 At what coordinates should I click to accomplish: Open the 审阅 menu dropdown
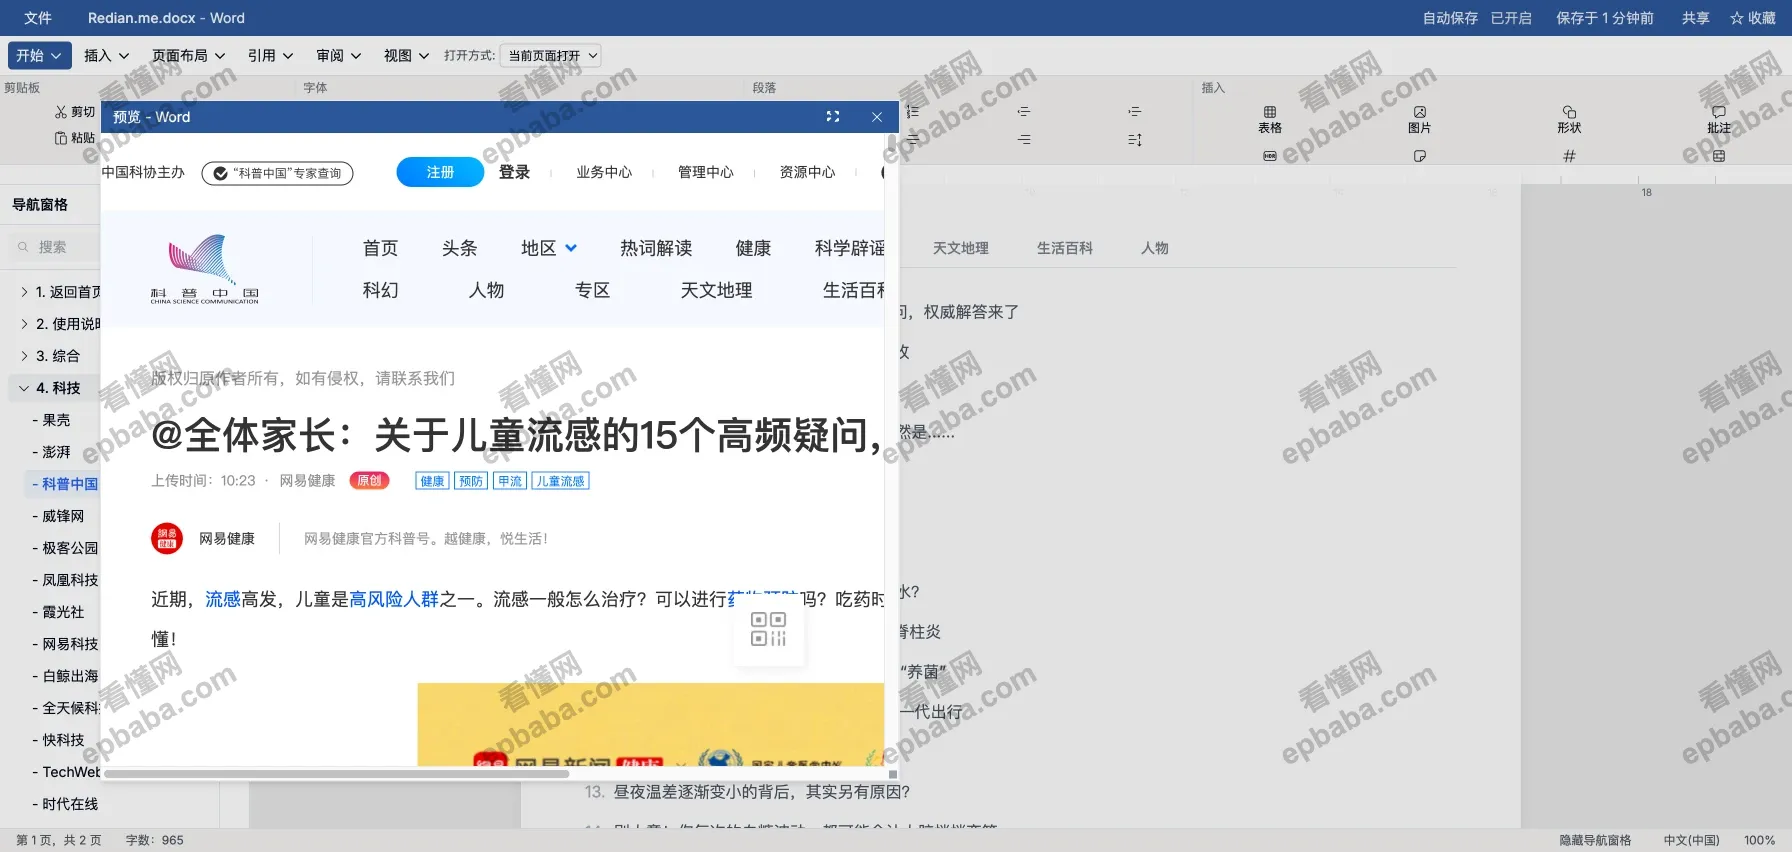point(339,56)
